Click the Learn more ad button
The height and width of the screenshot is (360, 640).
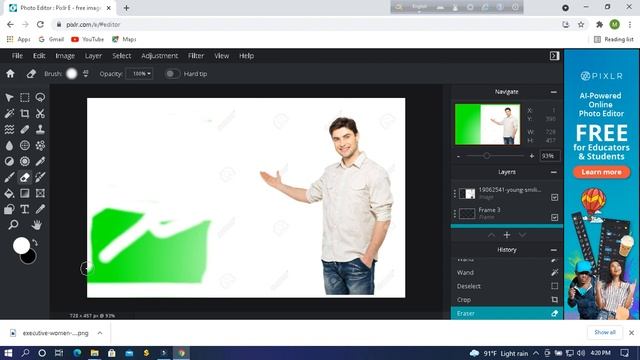pos(601,172)
